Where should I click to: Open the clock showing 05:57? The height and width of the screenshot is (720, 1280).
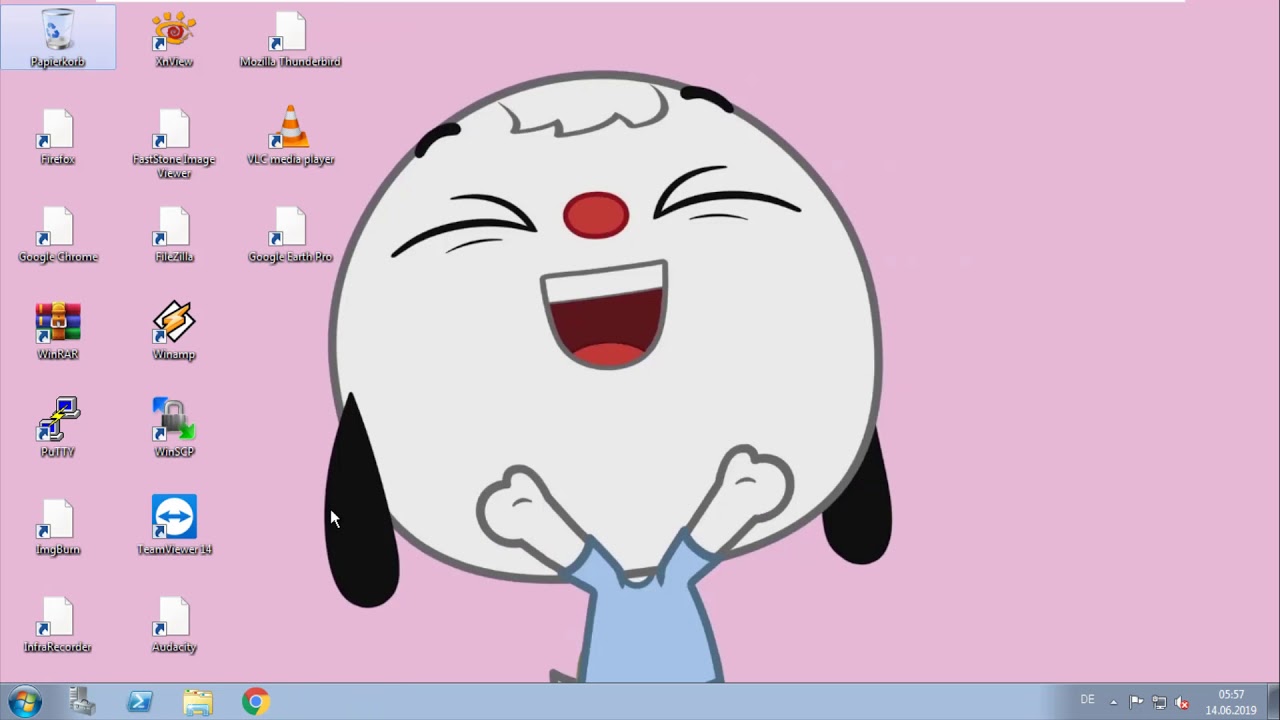[1231, 702]
